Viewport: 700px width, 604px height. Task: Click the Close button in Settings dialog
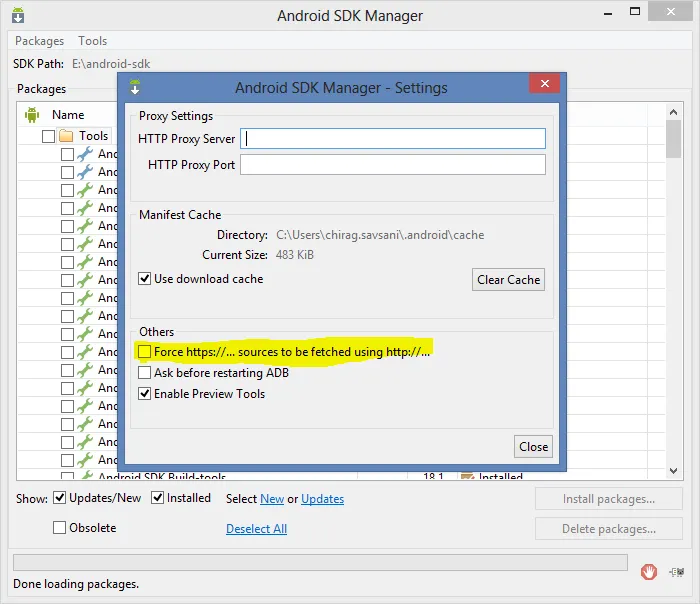point(533,446)
